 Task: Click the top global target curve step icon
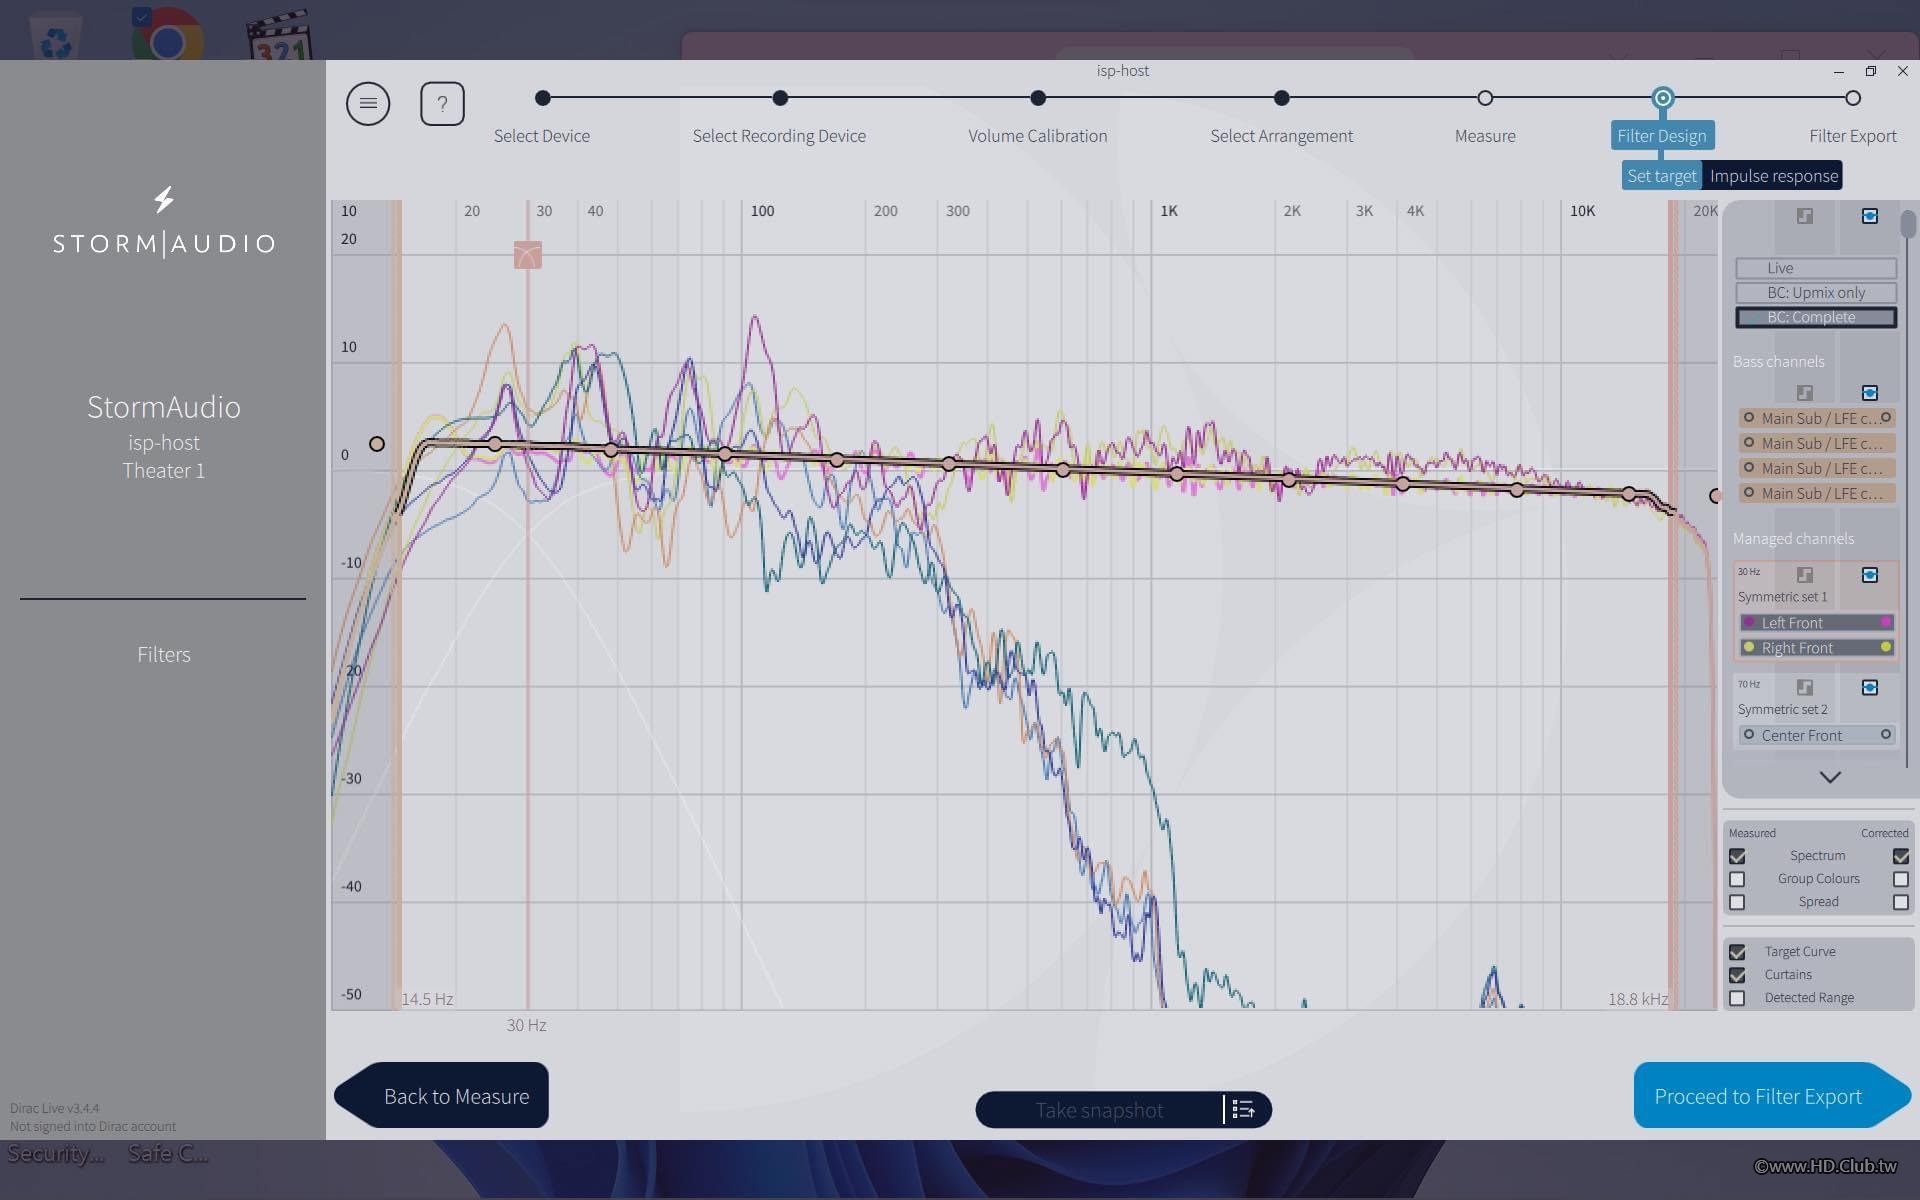[x=1805, y=216]
